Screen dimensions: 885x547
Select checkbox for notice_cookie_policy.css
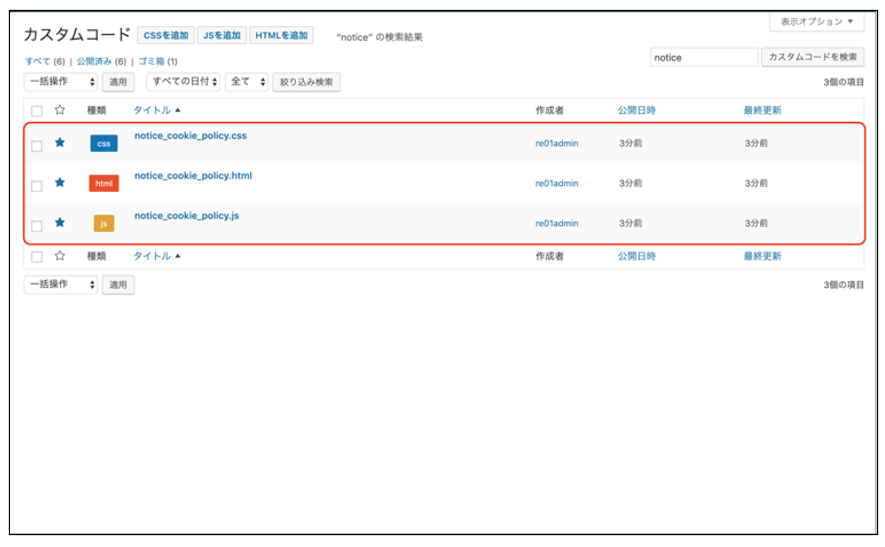[37, 146]
